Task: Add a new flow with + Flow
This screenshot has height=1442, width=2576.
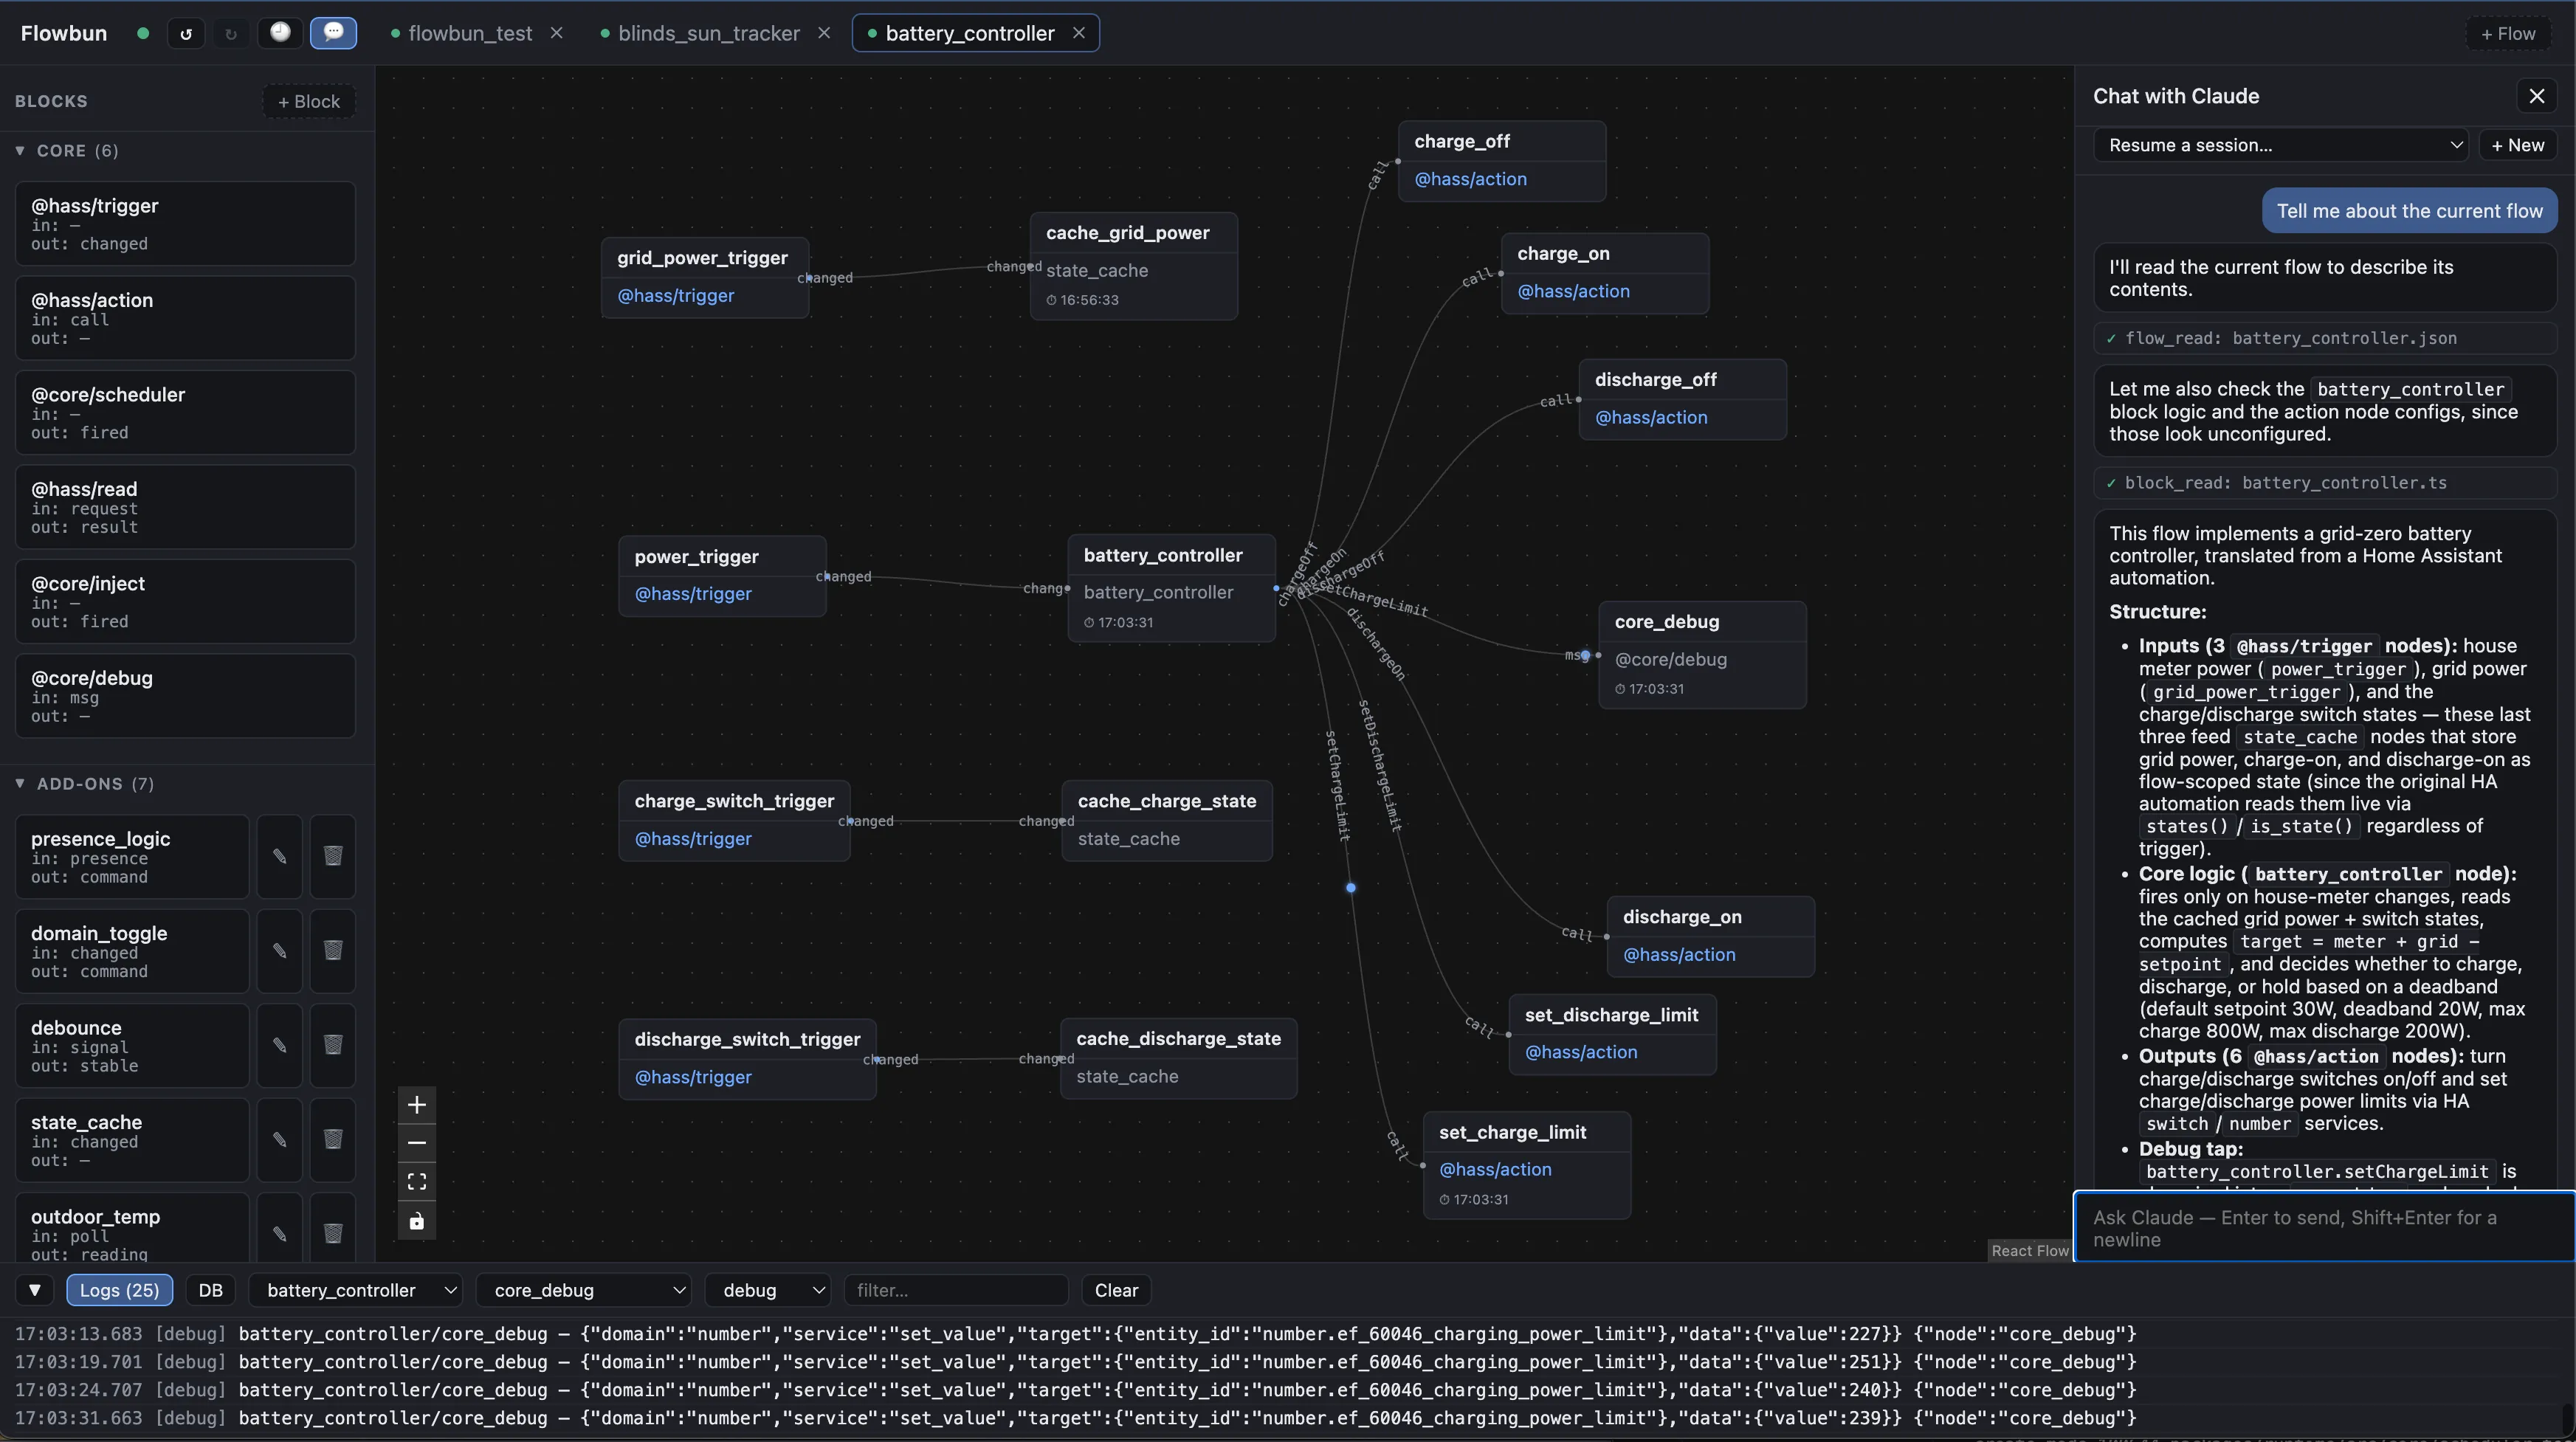Action: point(2508,33)
